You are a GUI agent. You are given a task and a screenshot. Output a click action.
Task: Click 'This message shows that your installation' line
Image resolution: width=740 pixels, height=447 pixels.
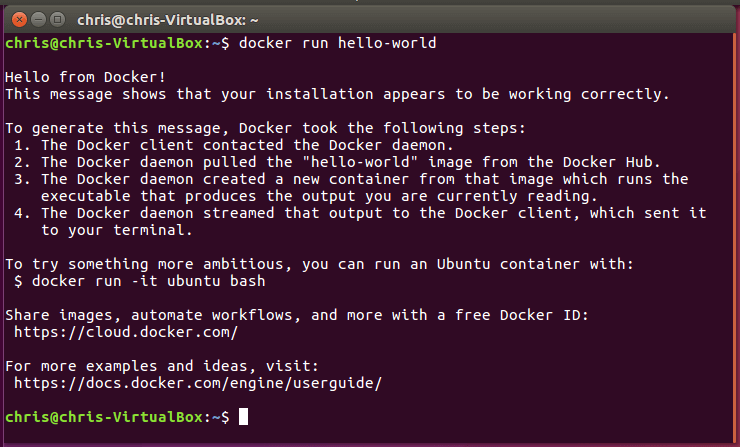(x=337, y=94)
